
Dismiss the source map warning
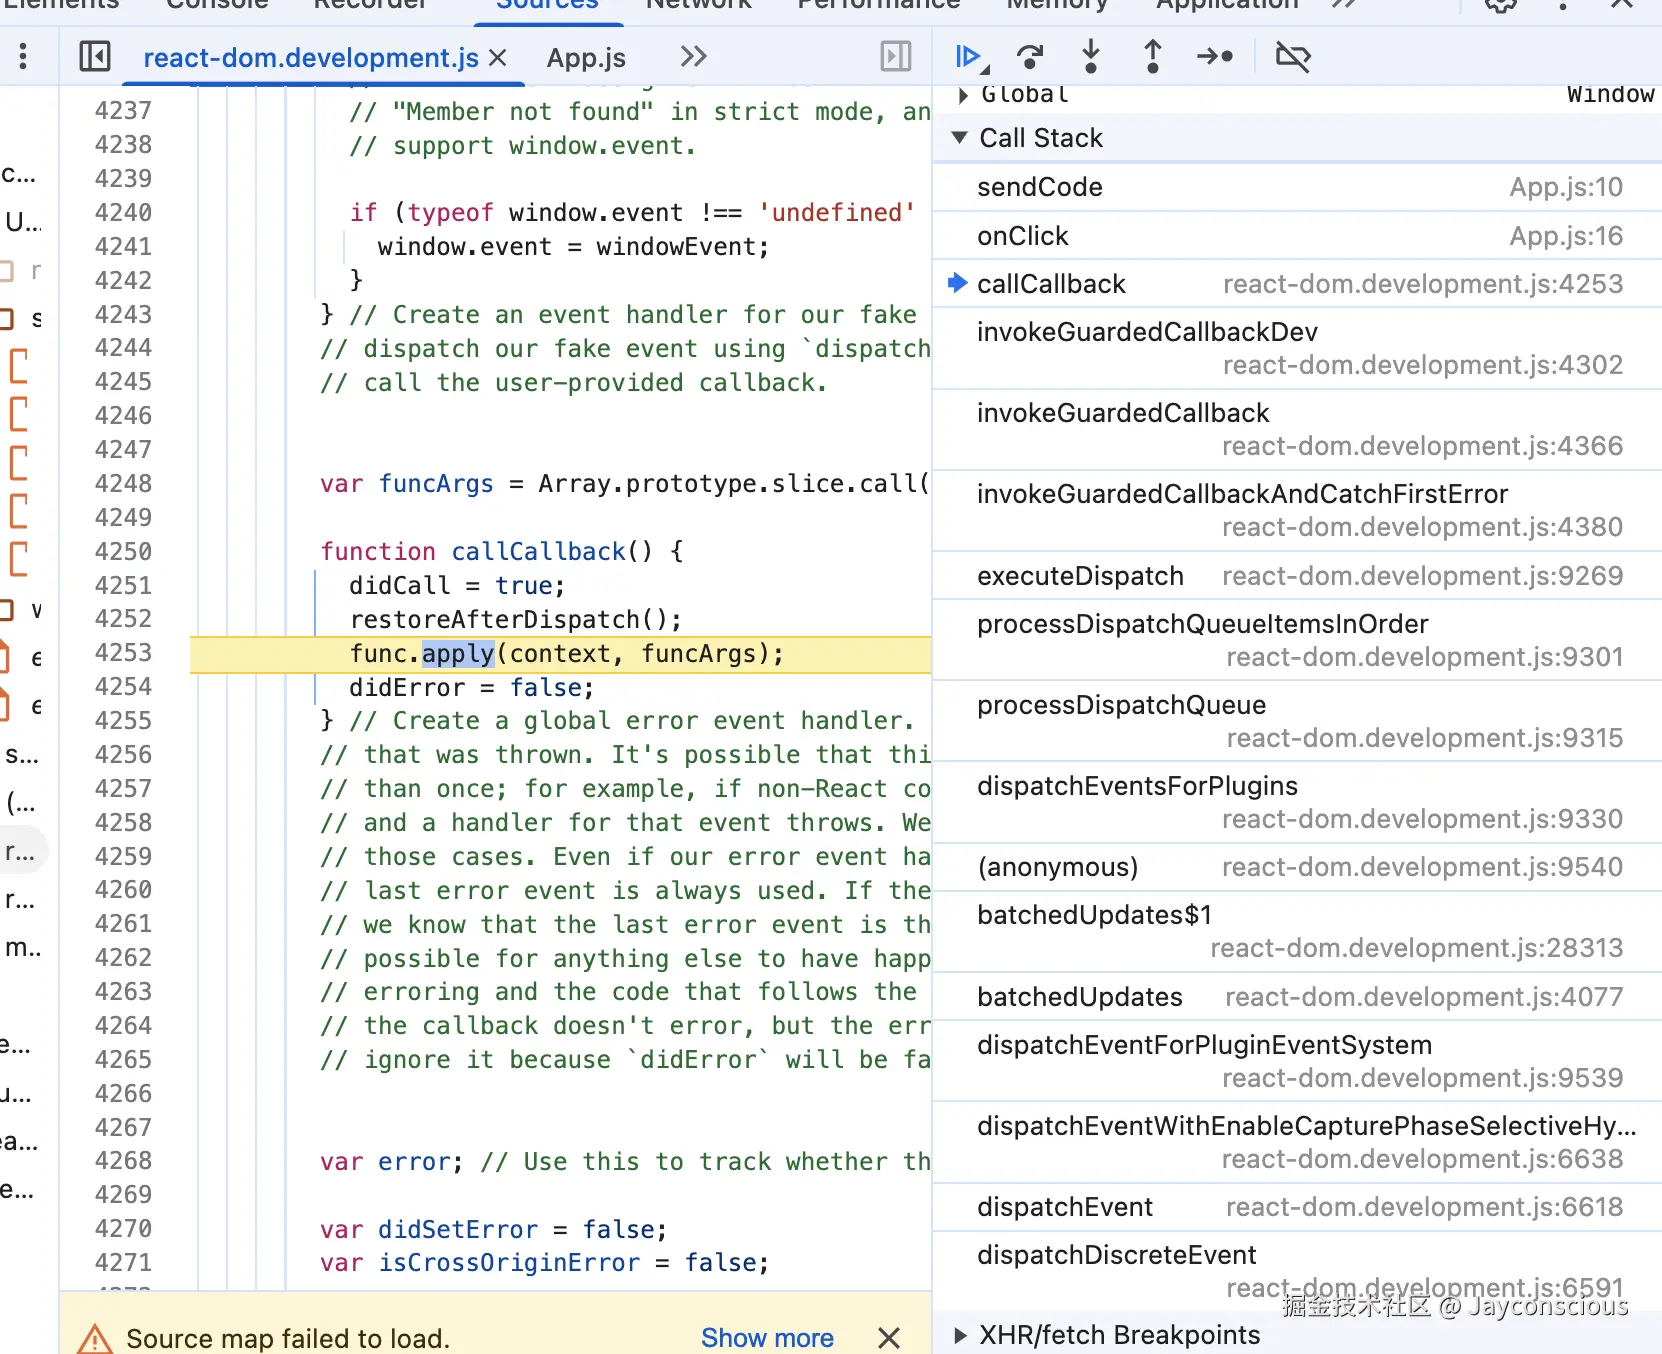[889, 1338]
